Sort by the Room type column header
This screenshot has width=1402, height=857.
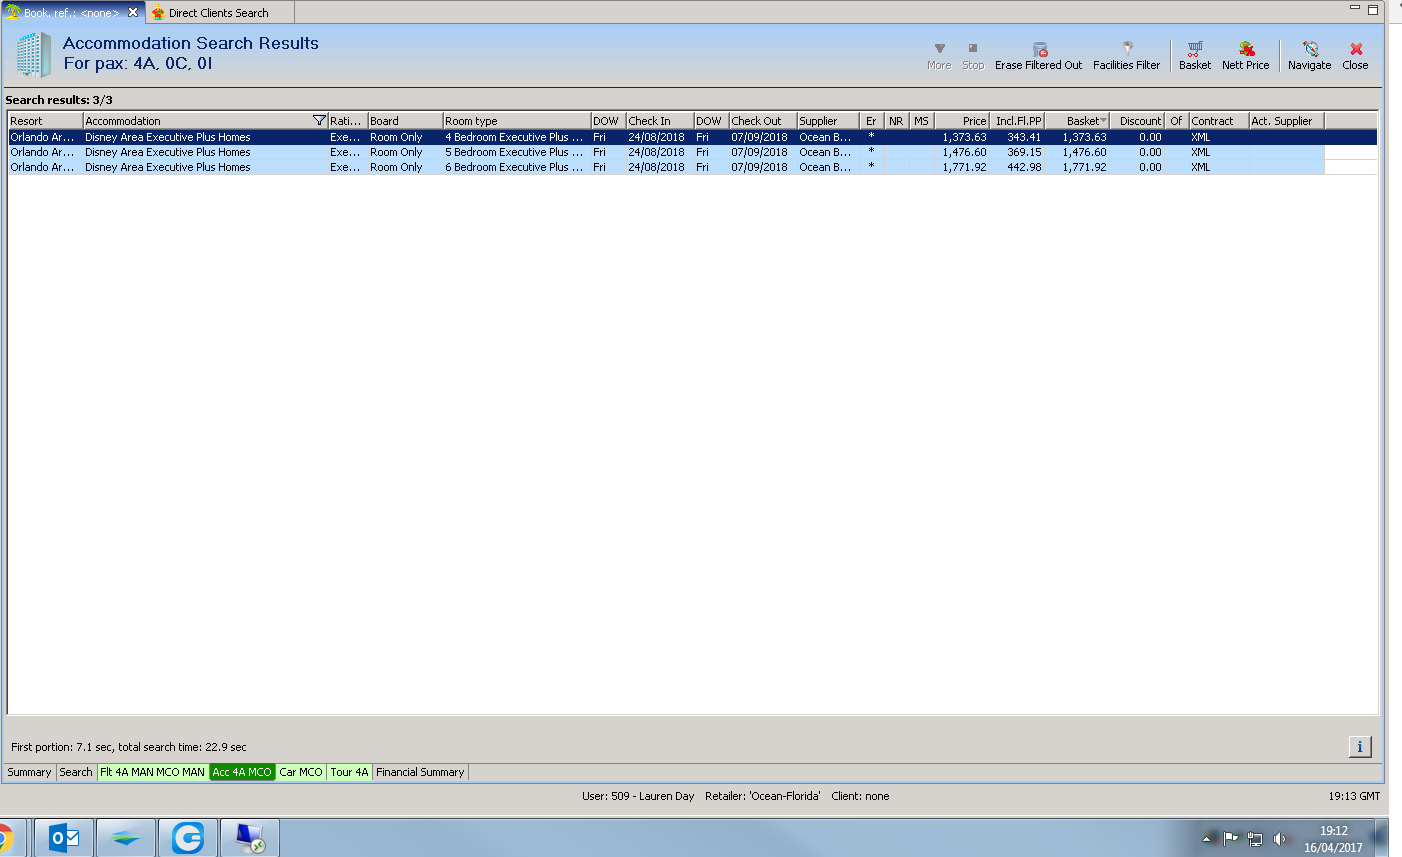517,121
